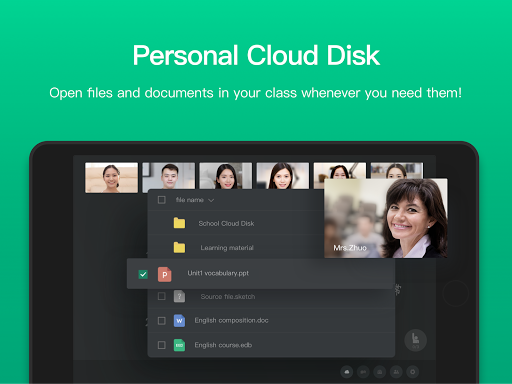Expand the file name sort chevron

(x=211, y=200)
